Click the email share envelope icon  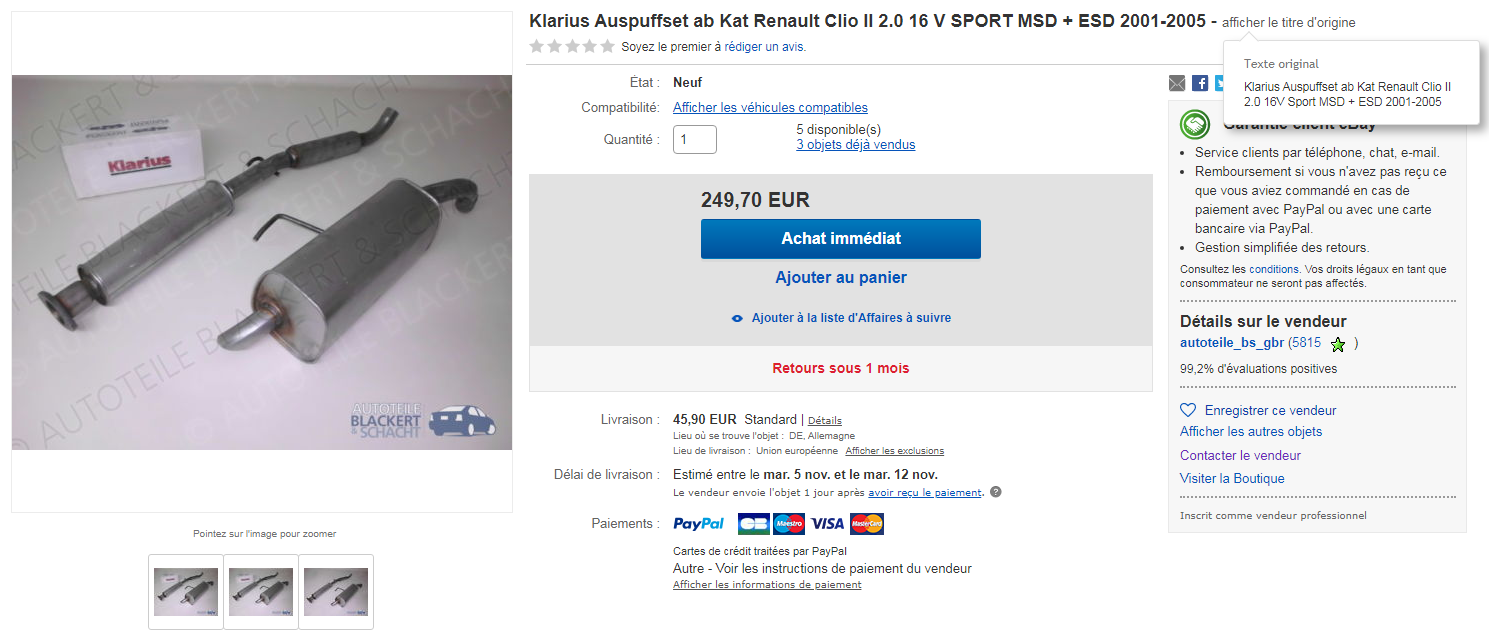click(x=1176, y=83)
